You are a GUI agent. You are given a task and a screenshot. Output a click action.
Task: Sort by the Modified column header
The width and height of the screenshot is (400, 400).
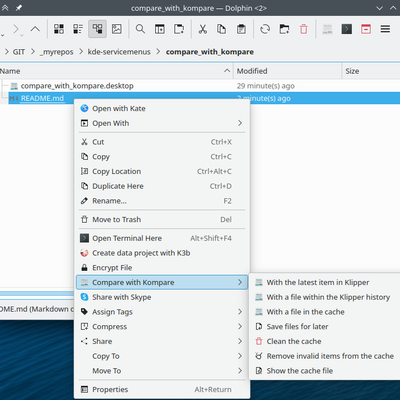288,71
